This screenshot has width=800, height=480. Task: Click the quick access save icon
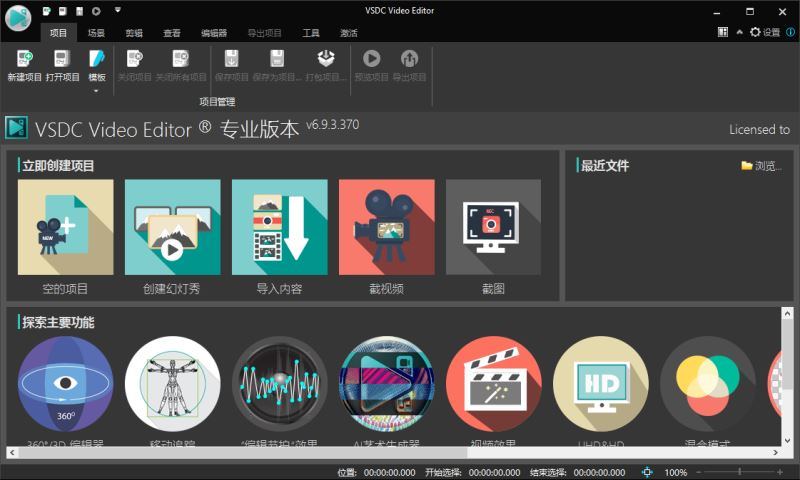pyautogui.click(x=80, y=11)
